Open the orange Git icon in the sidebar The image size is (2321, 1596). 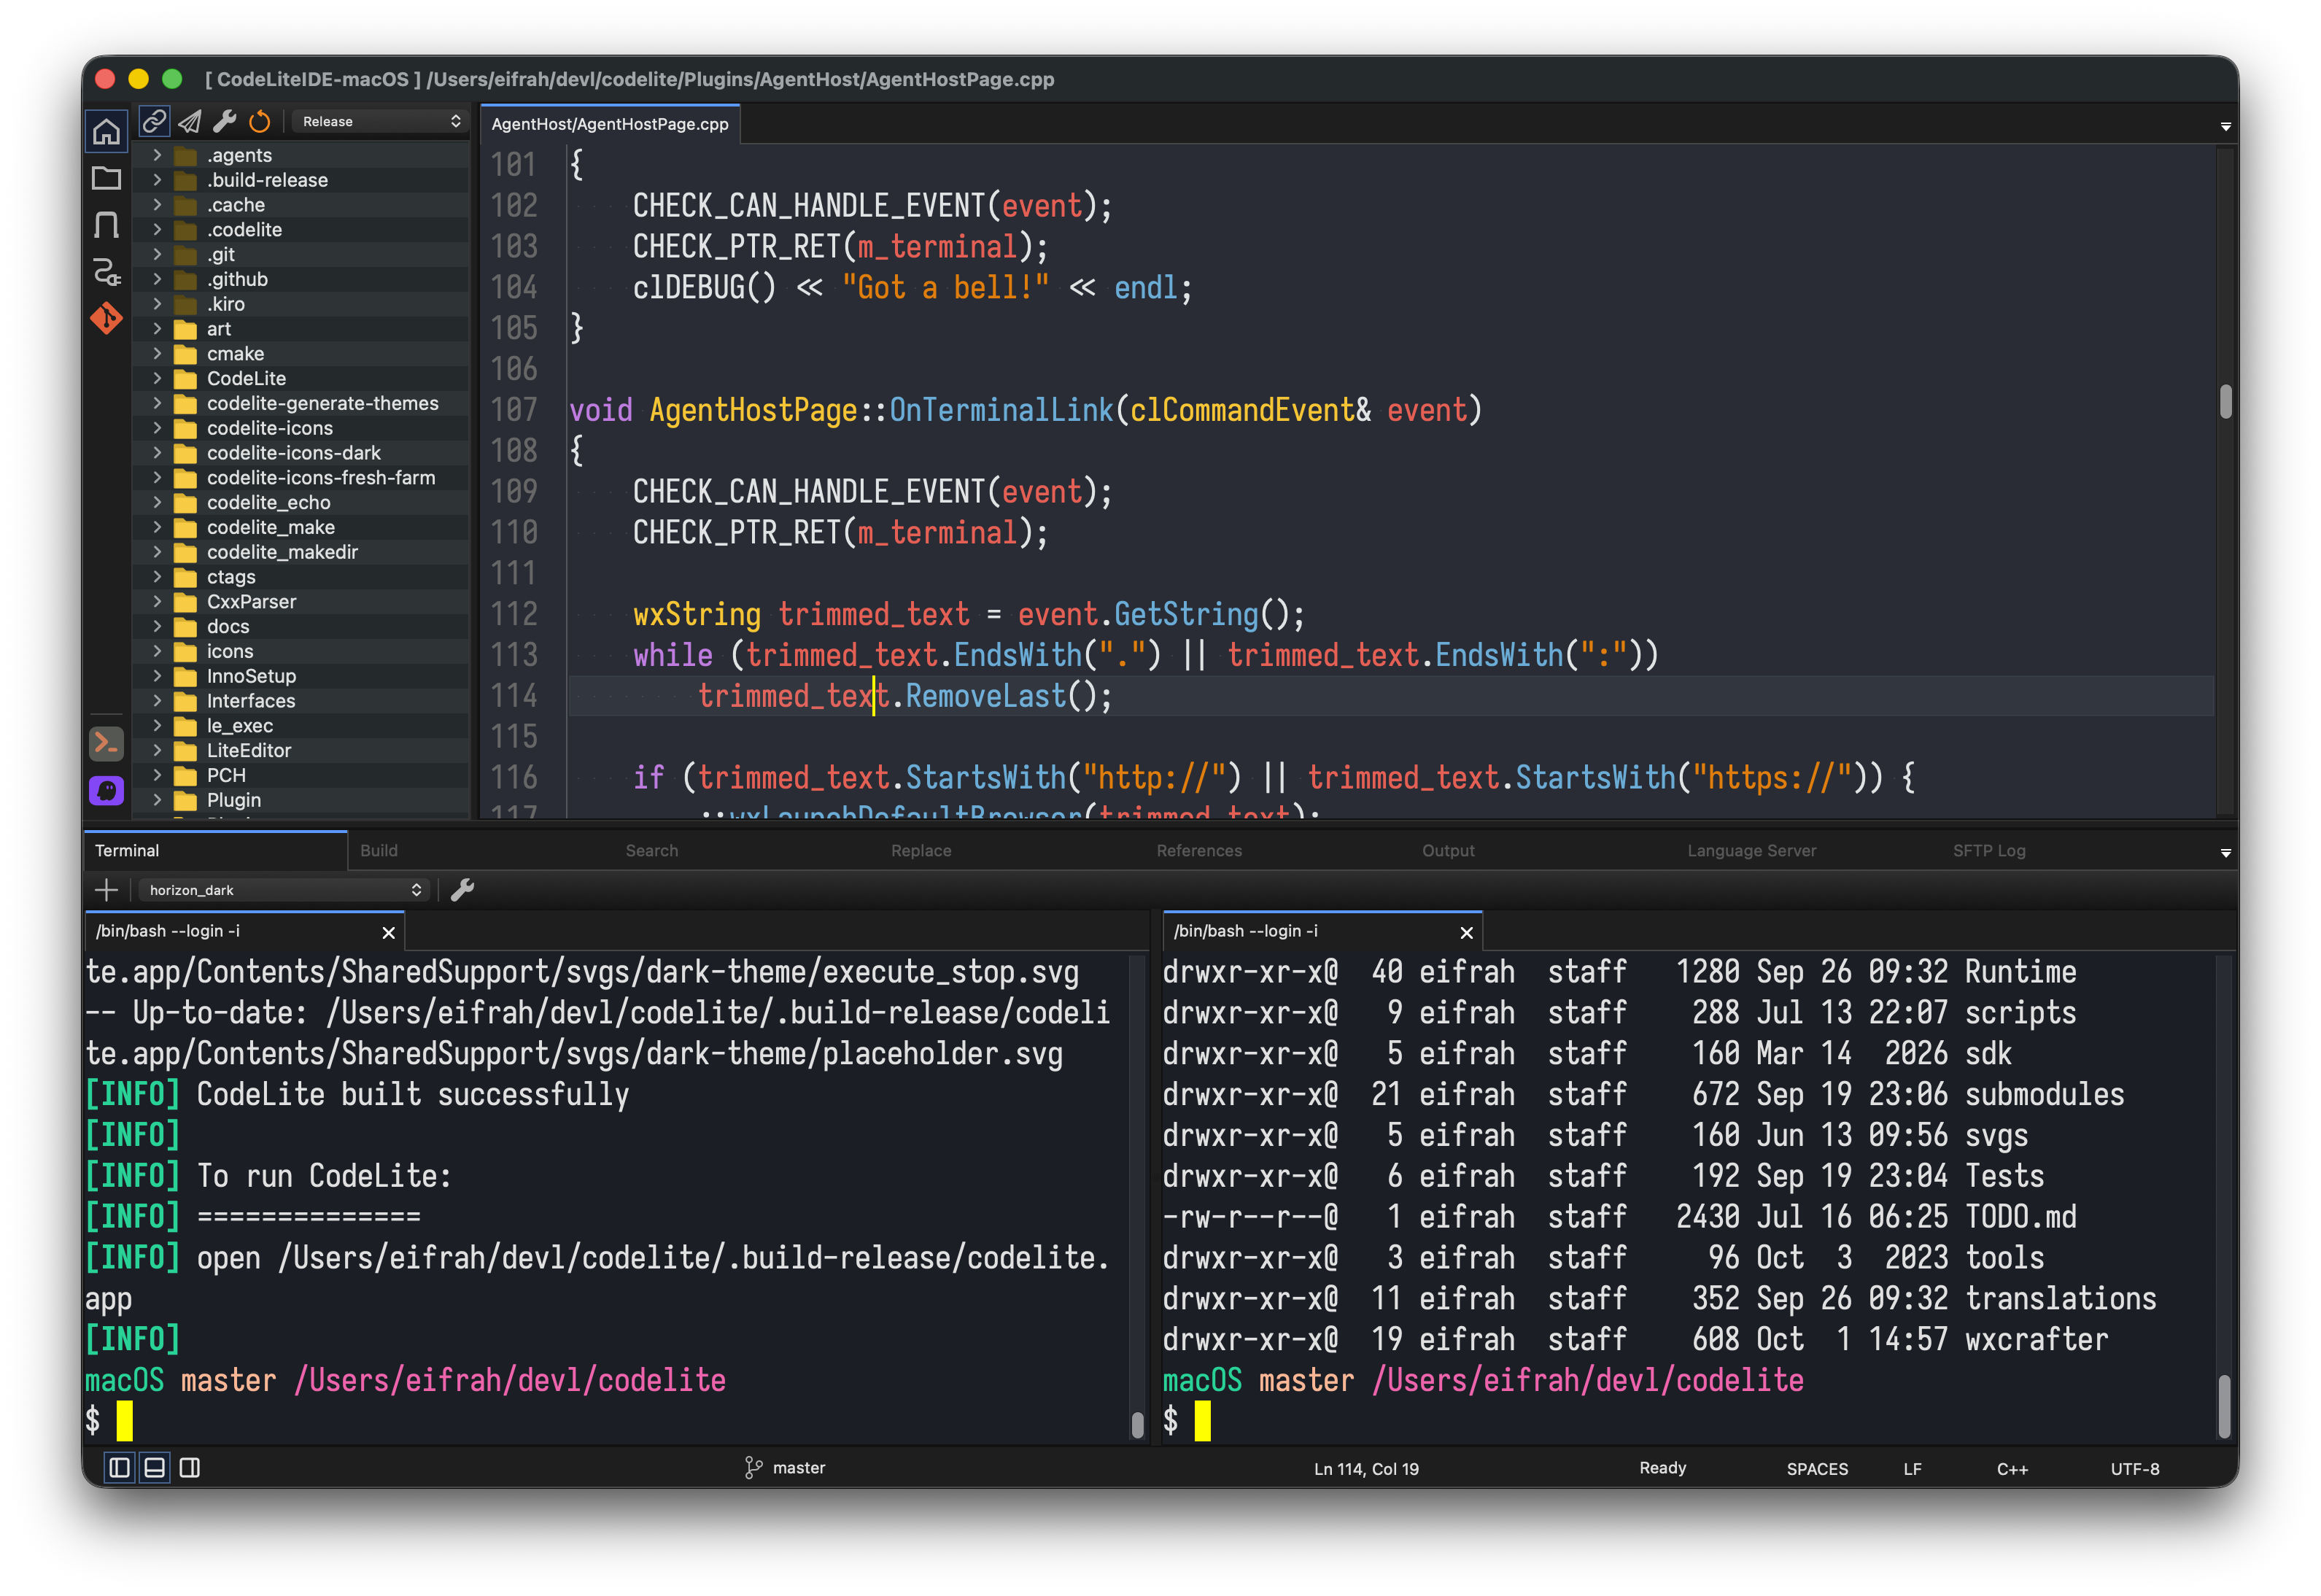106,318
